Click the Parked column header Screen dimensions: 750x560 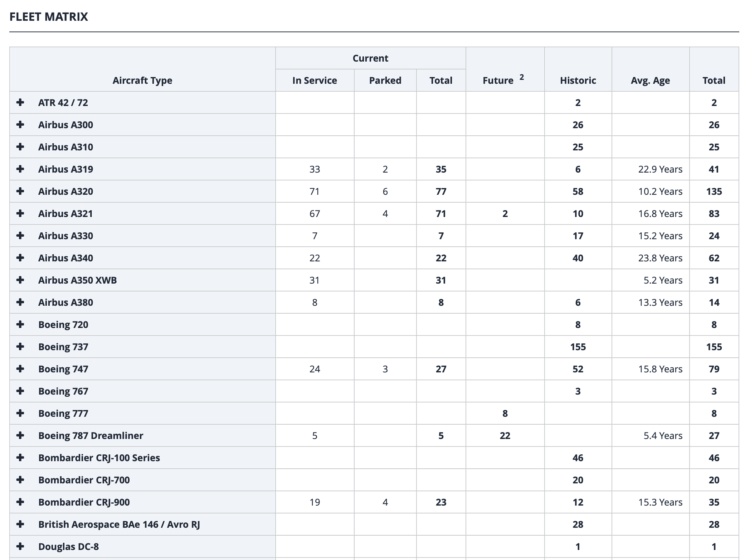[385, 80]
